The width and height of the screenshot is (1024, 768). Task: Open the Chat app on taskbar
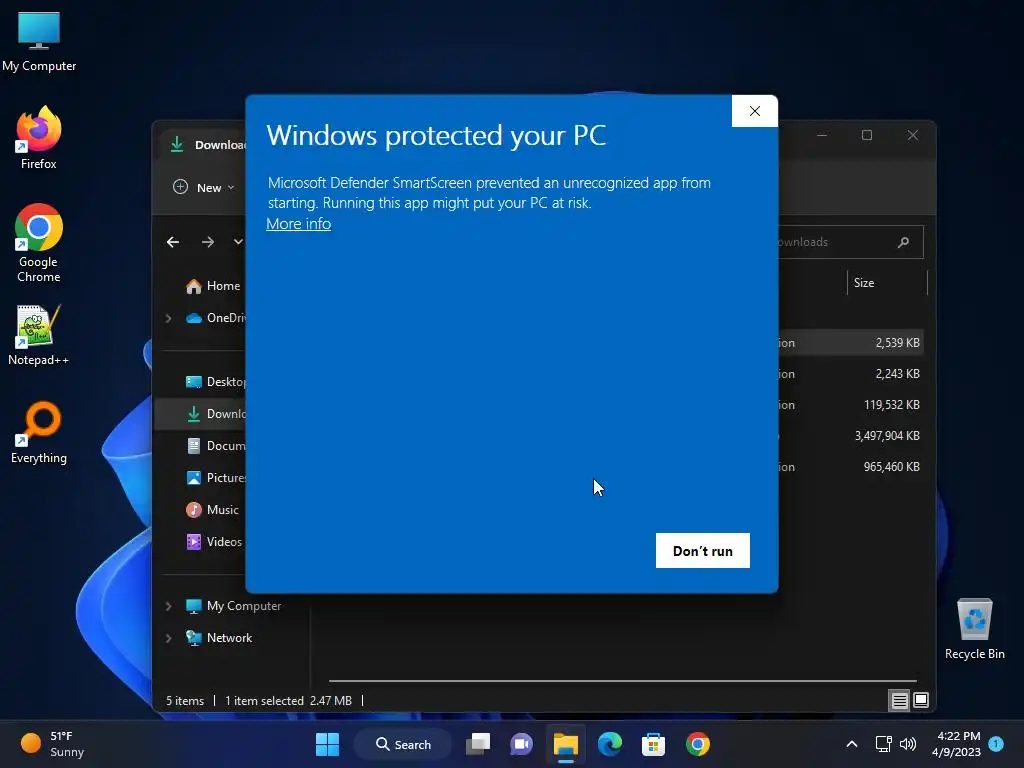tap(521, 744)
